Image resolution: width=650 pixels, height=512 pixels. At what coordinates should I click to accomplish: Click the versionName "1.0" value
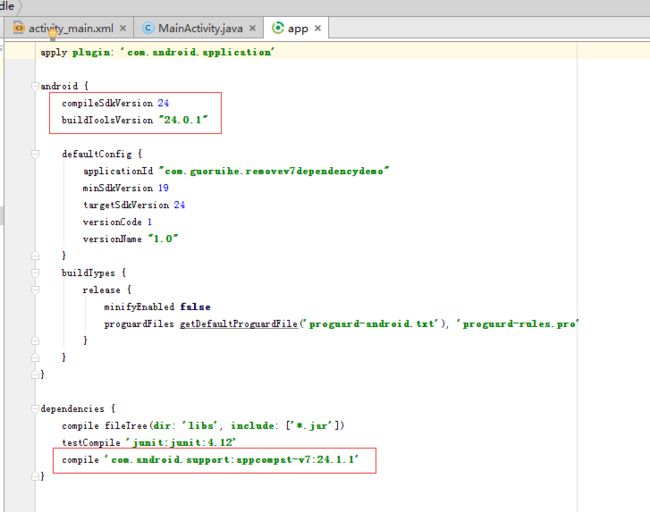tap(163, 239)
